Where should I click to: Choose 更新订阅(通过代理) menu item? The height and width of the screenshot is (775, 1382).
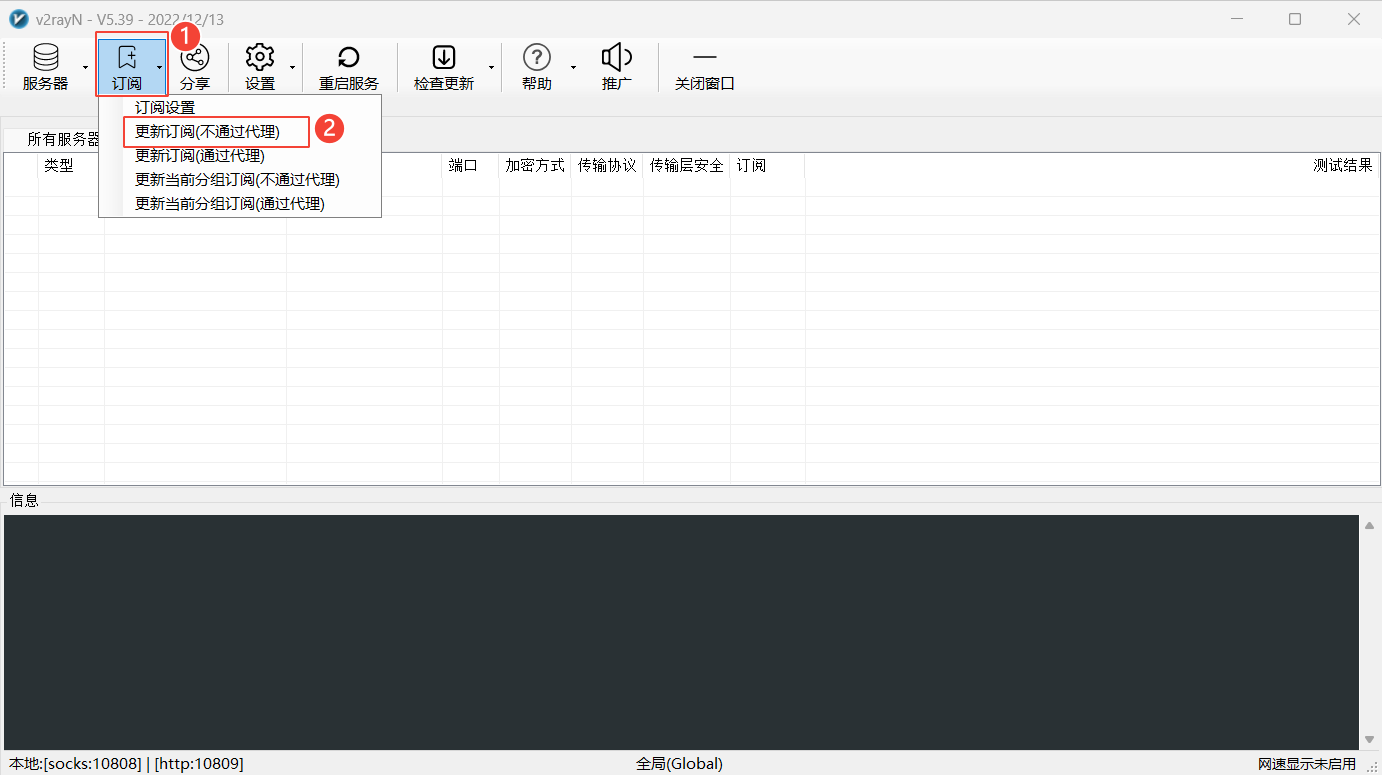point(199,155)
